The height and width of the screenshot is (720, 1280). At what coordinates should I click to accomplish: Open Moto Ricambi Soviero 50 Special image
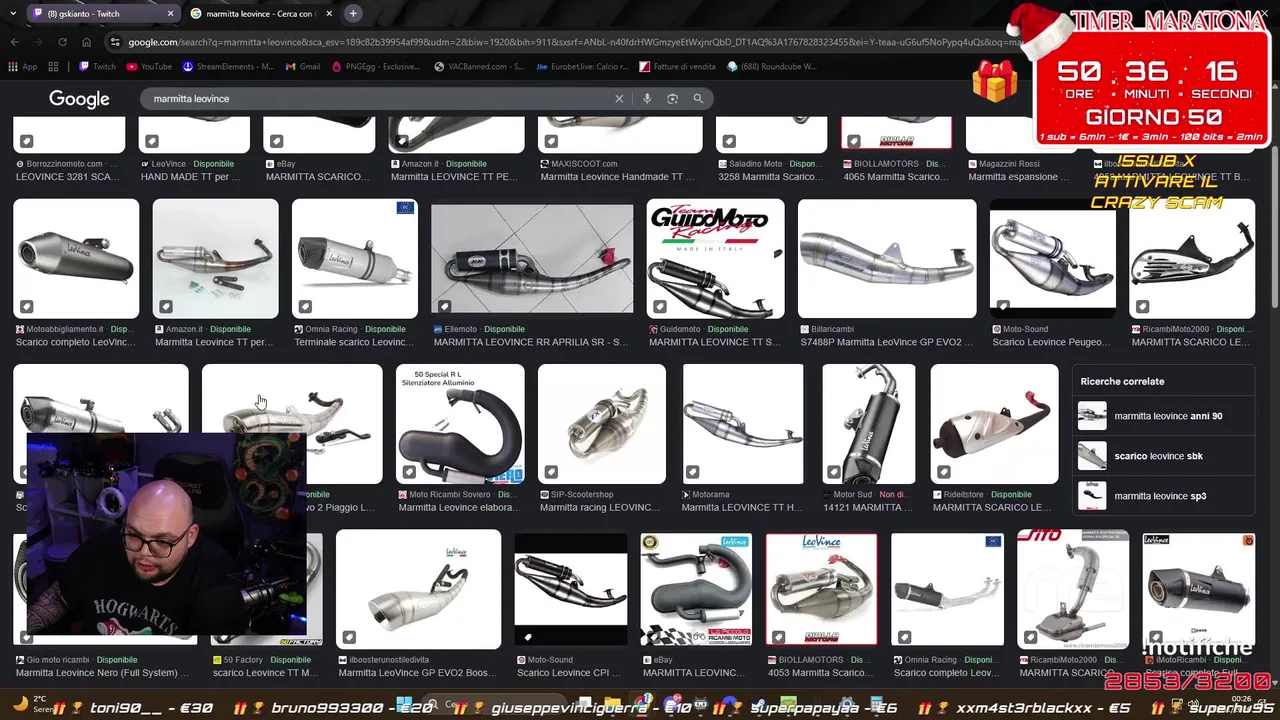(x=460, y=424)
